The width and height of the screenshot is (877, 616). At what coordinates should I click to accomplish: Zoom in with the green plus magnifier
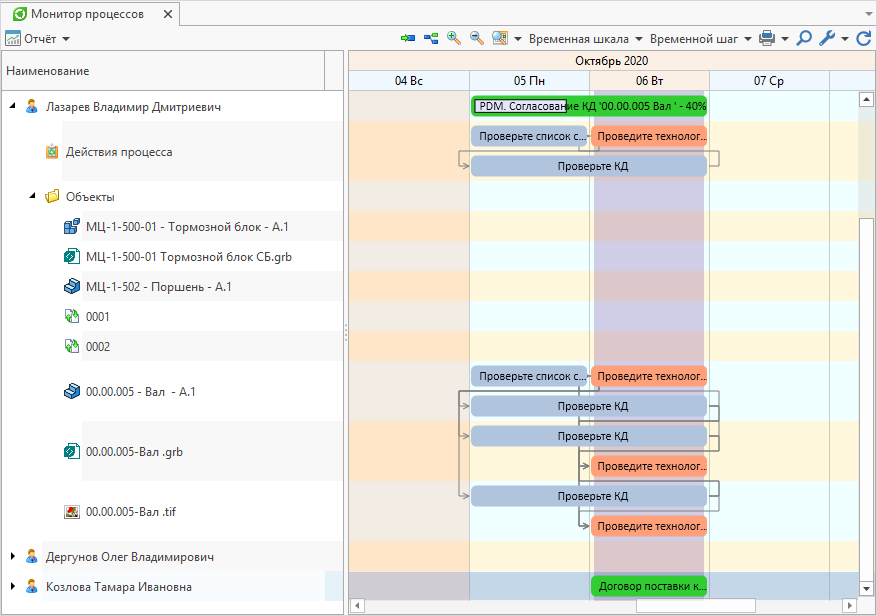(454, 38)
